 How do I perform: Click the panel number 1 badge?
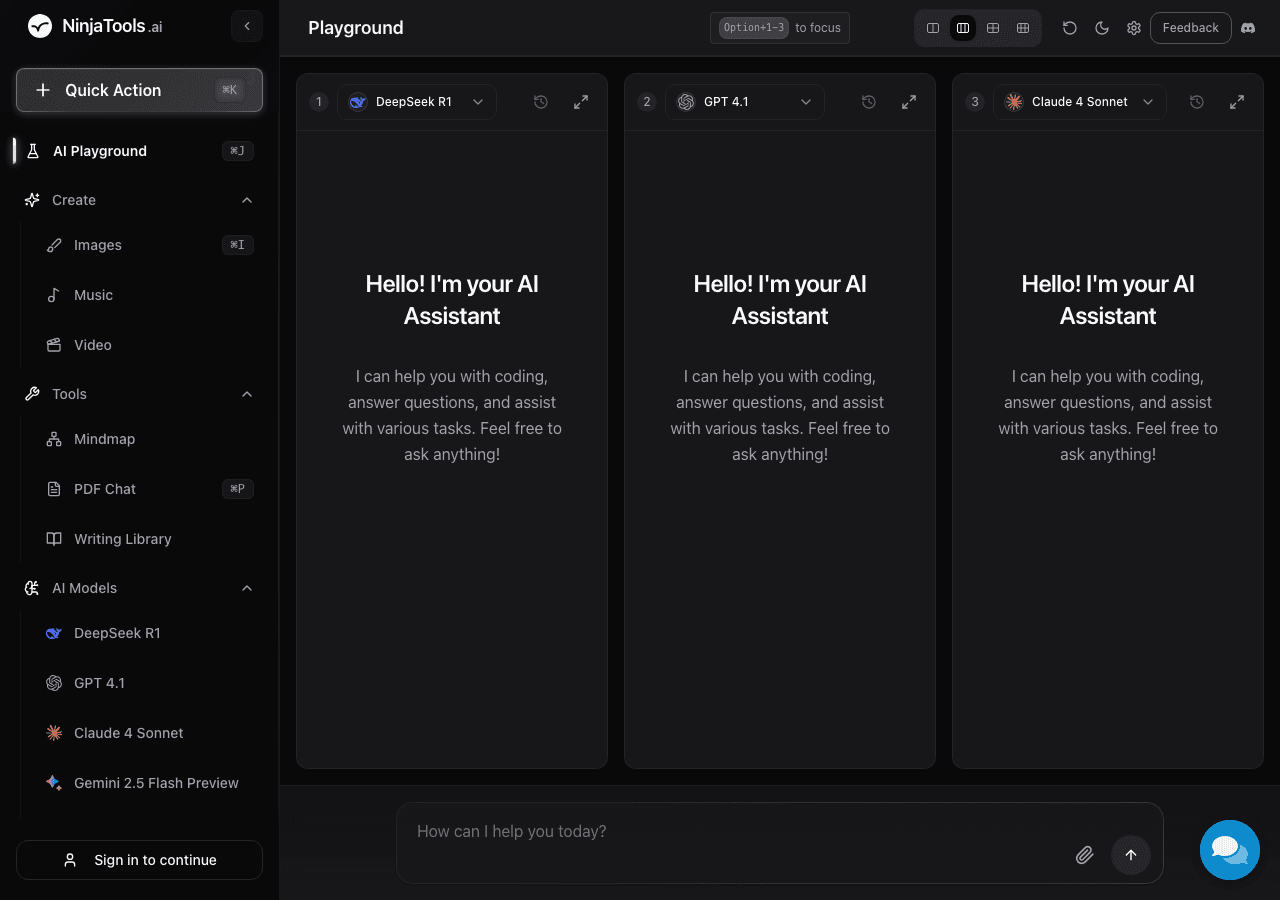click(319, 102)
